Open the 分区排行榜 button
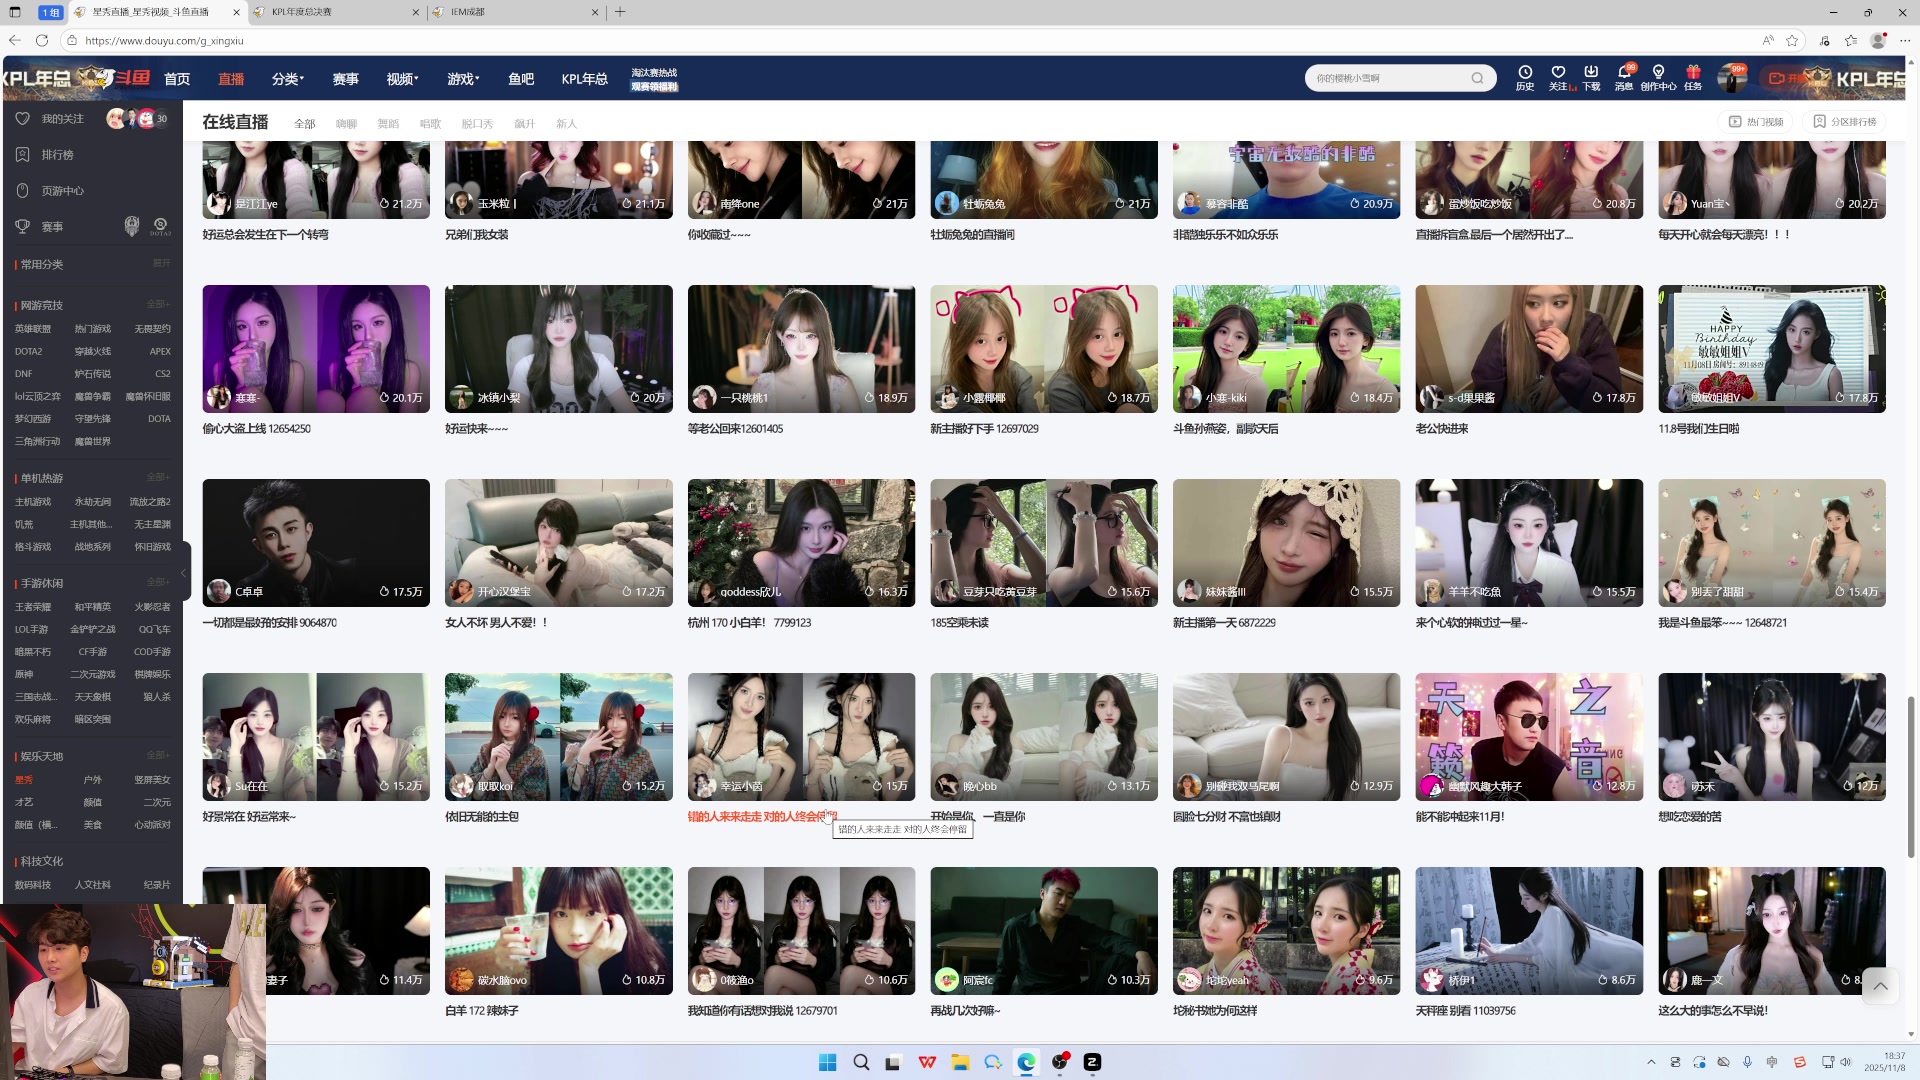 1845,122
